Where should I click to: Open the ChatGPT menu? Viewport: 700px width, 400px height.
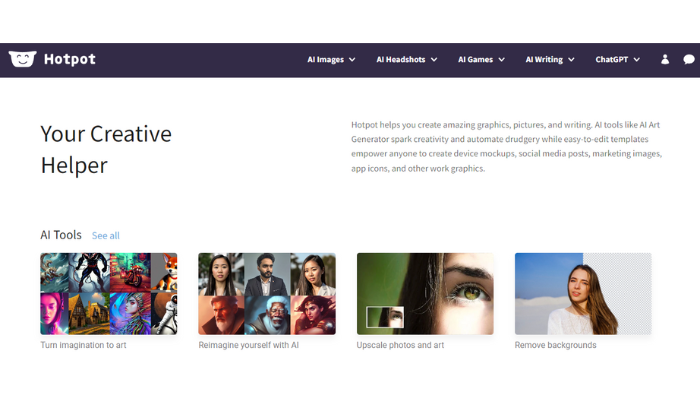[x=612, y=59]
